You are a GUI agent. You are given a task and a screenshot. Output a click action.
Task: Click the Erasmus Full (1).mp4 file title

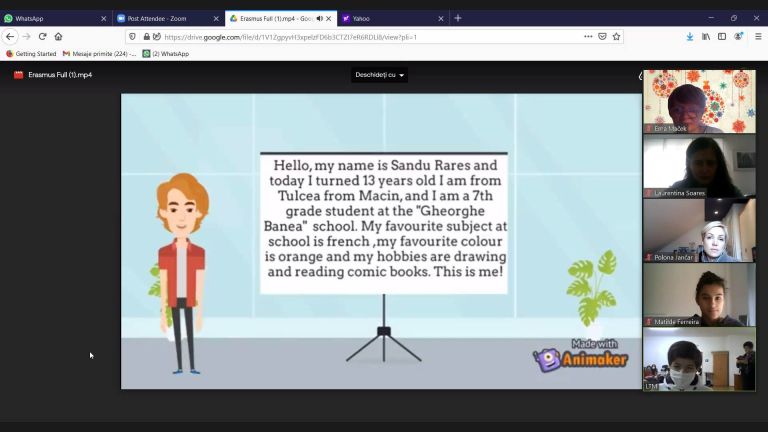[60, 75]
